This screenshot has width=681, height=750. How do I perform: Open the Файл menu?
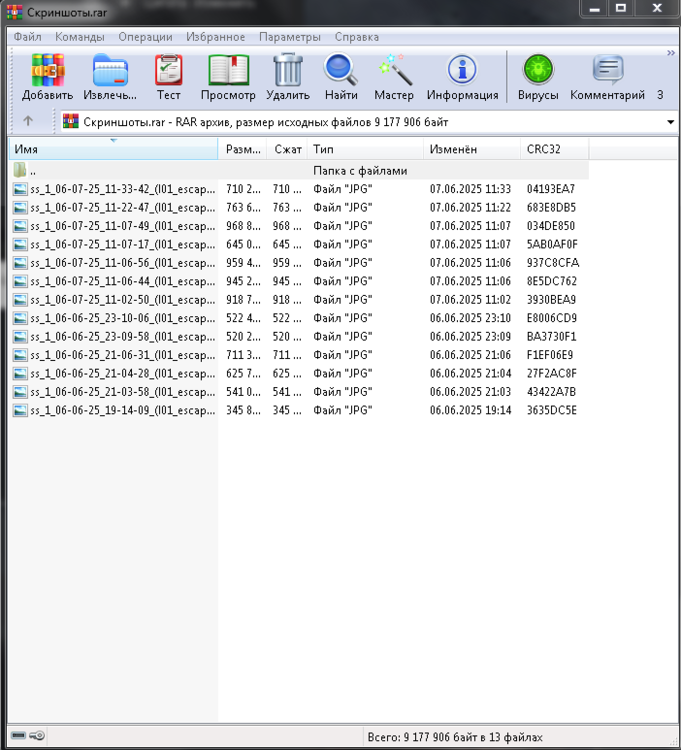tap(28, 37)
